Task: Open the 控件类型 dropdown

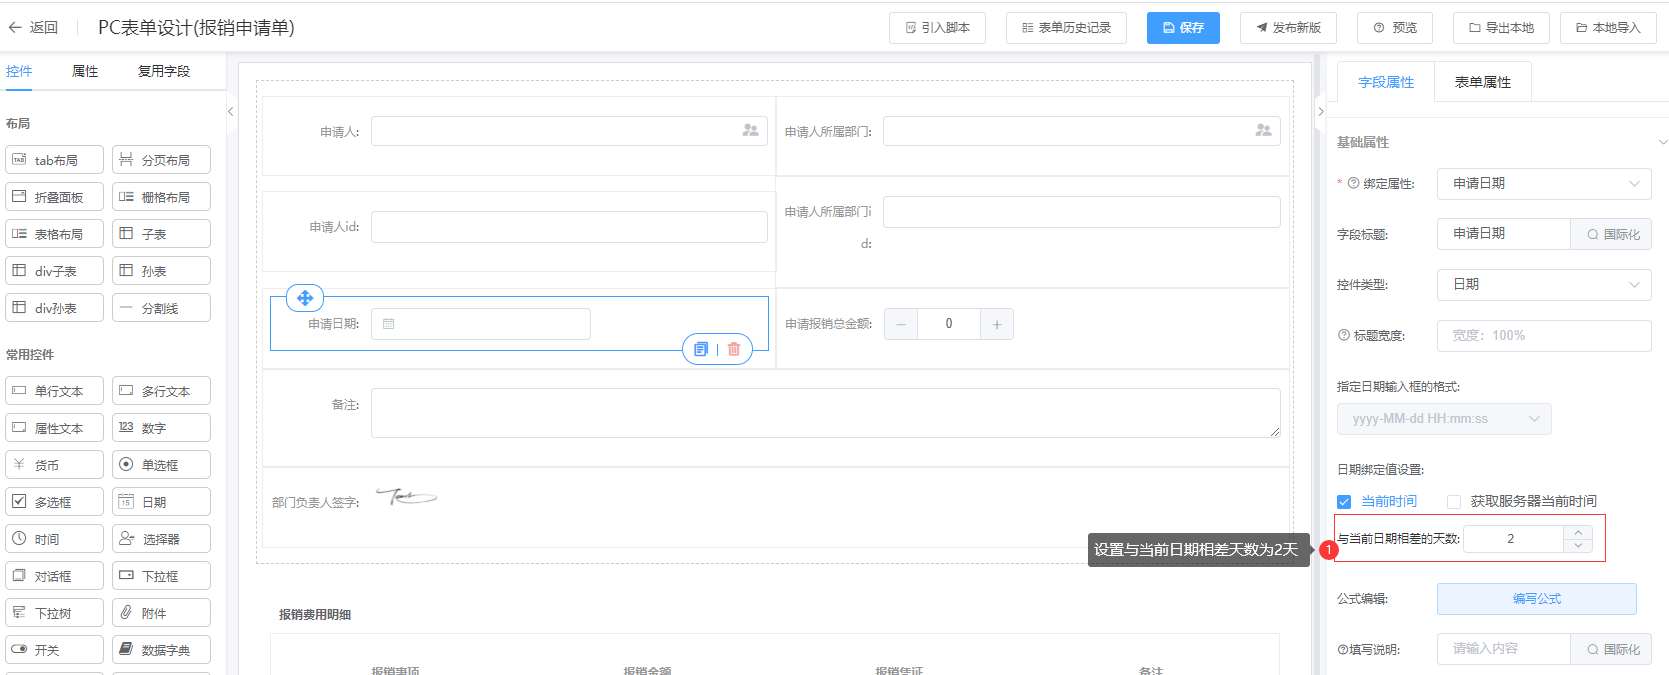Action: (1543, 285)
